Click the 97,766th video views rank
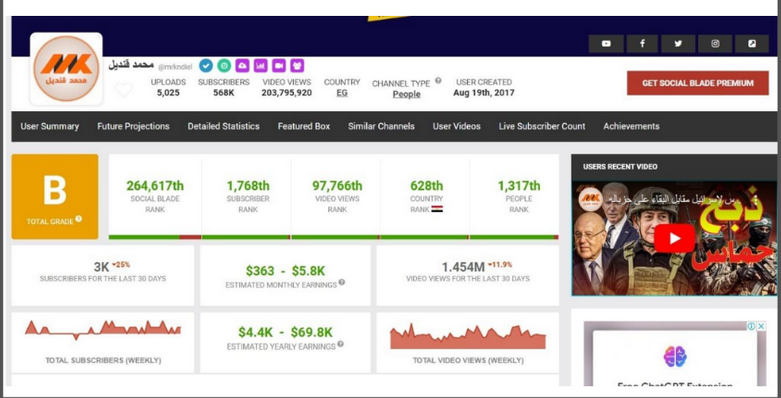The image size is (781, 398). 337,186
